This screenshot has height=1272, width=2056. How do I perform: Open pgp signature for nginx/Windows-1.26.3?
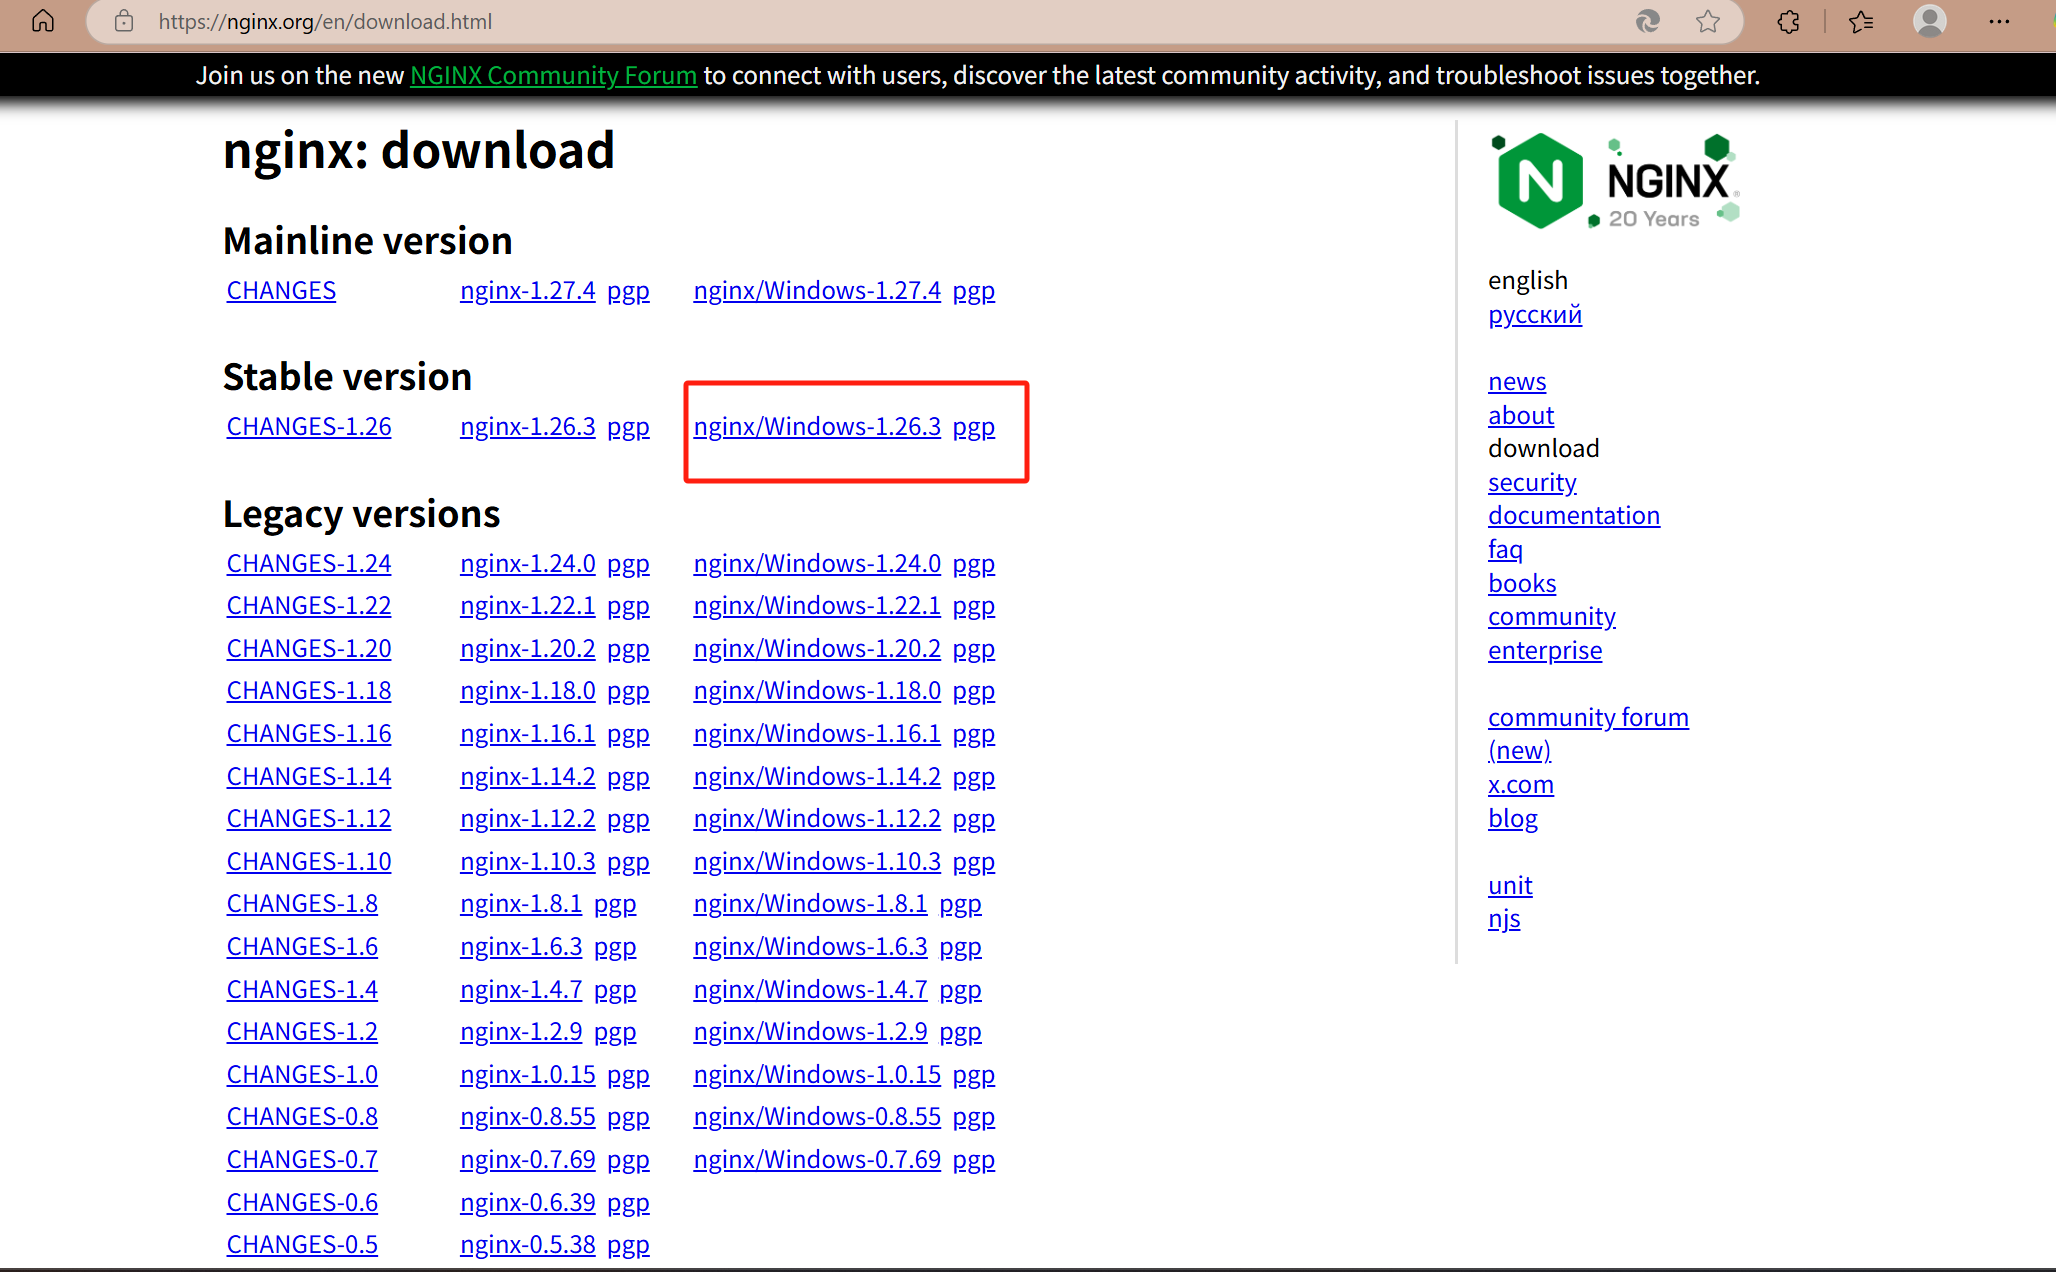tap(973, 427)
